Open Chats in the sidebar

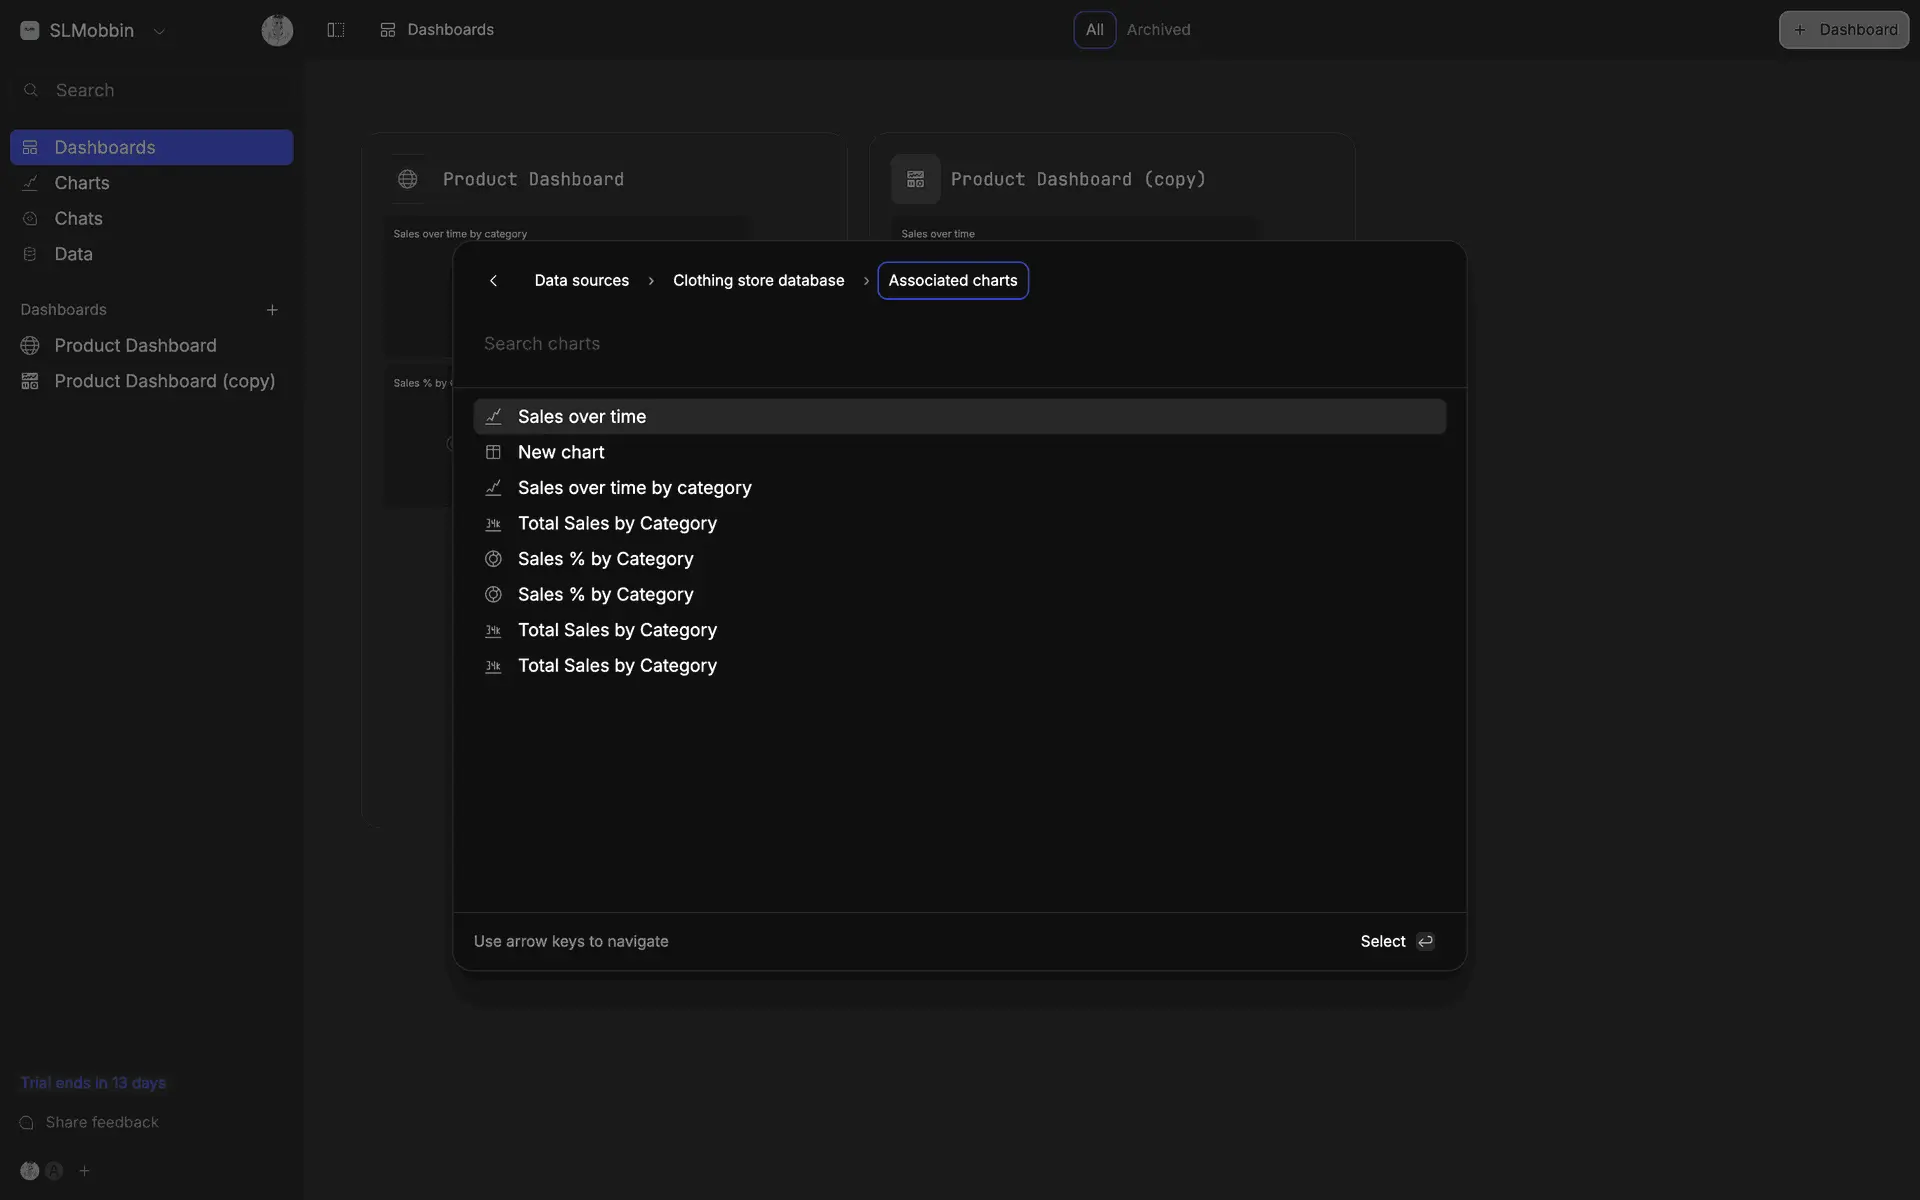click(78, 218)
